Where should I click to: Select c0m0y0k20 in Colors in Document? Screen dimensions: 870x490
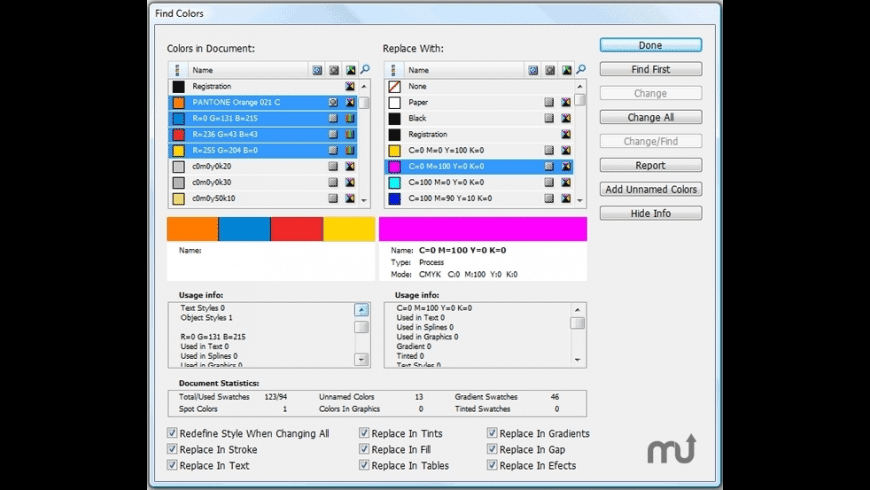[263, 166]
